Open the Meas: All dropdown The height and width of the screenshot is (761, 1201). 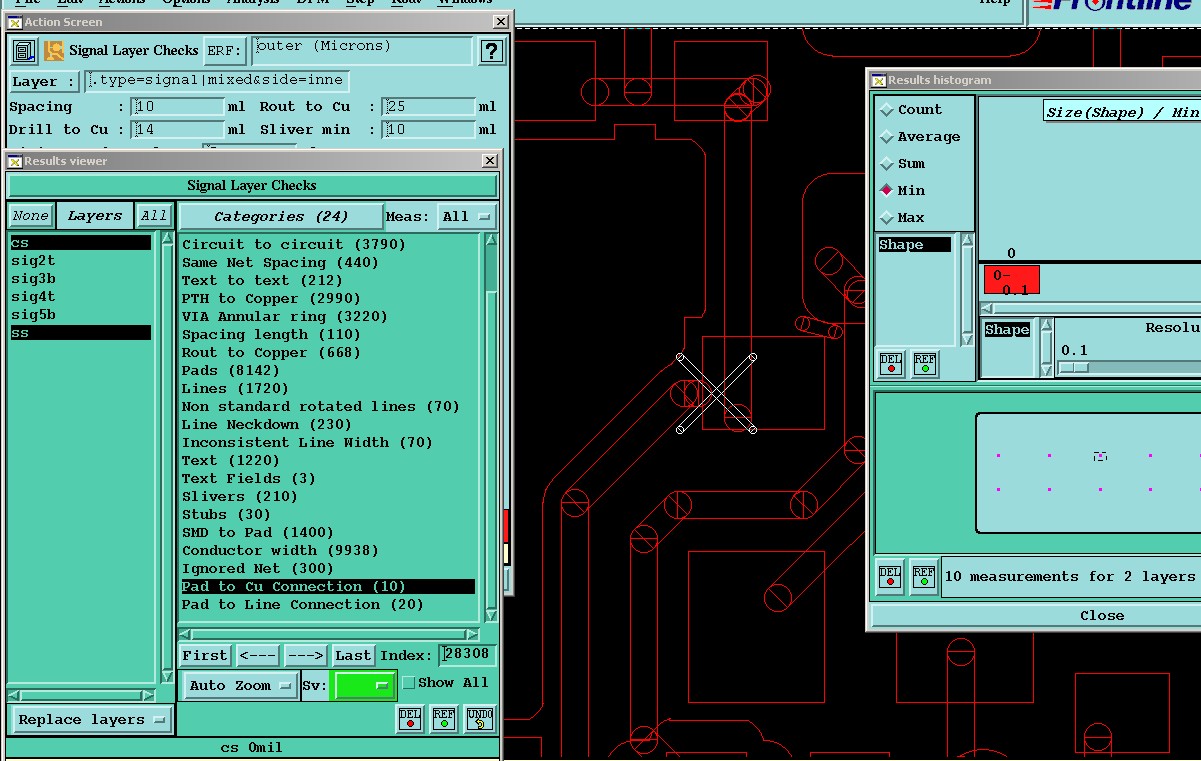point(468,216)
